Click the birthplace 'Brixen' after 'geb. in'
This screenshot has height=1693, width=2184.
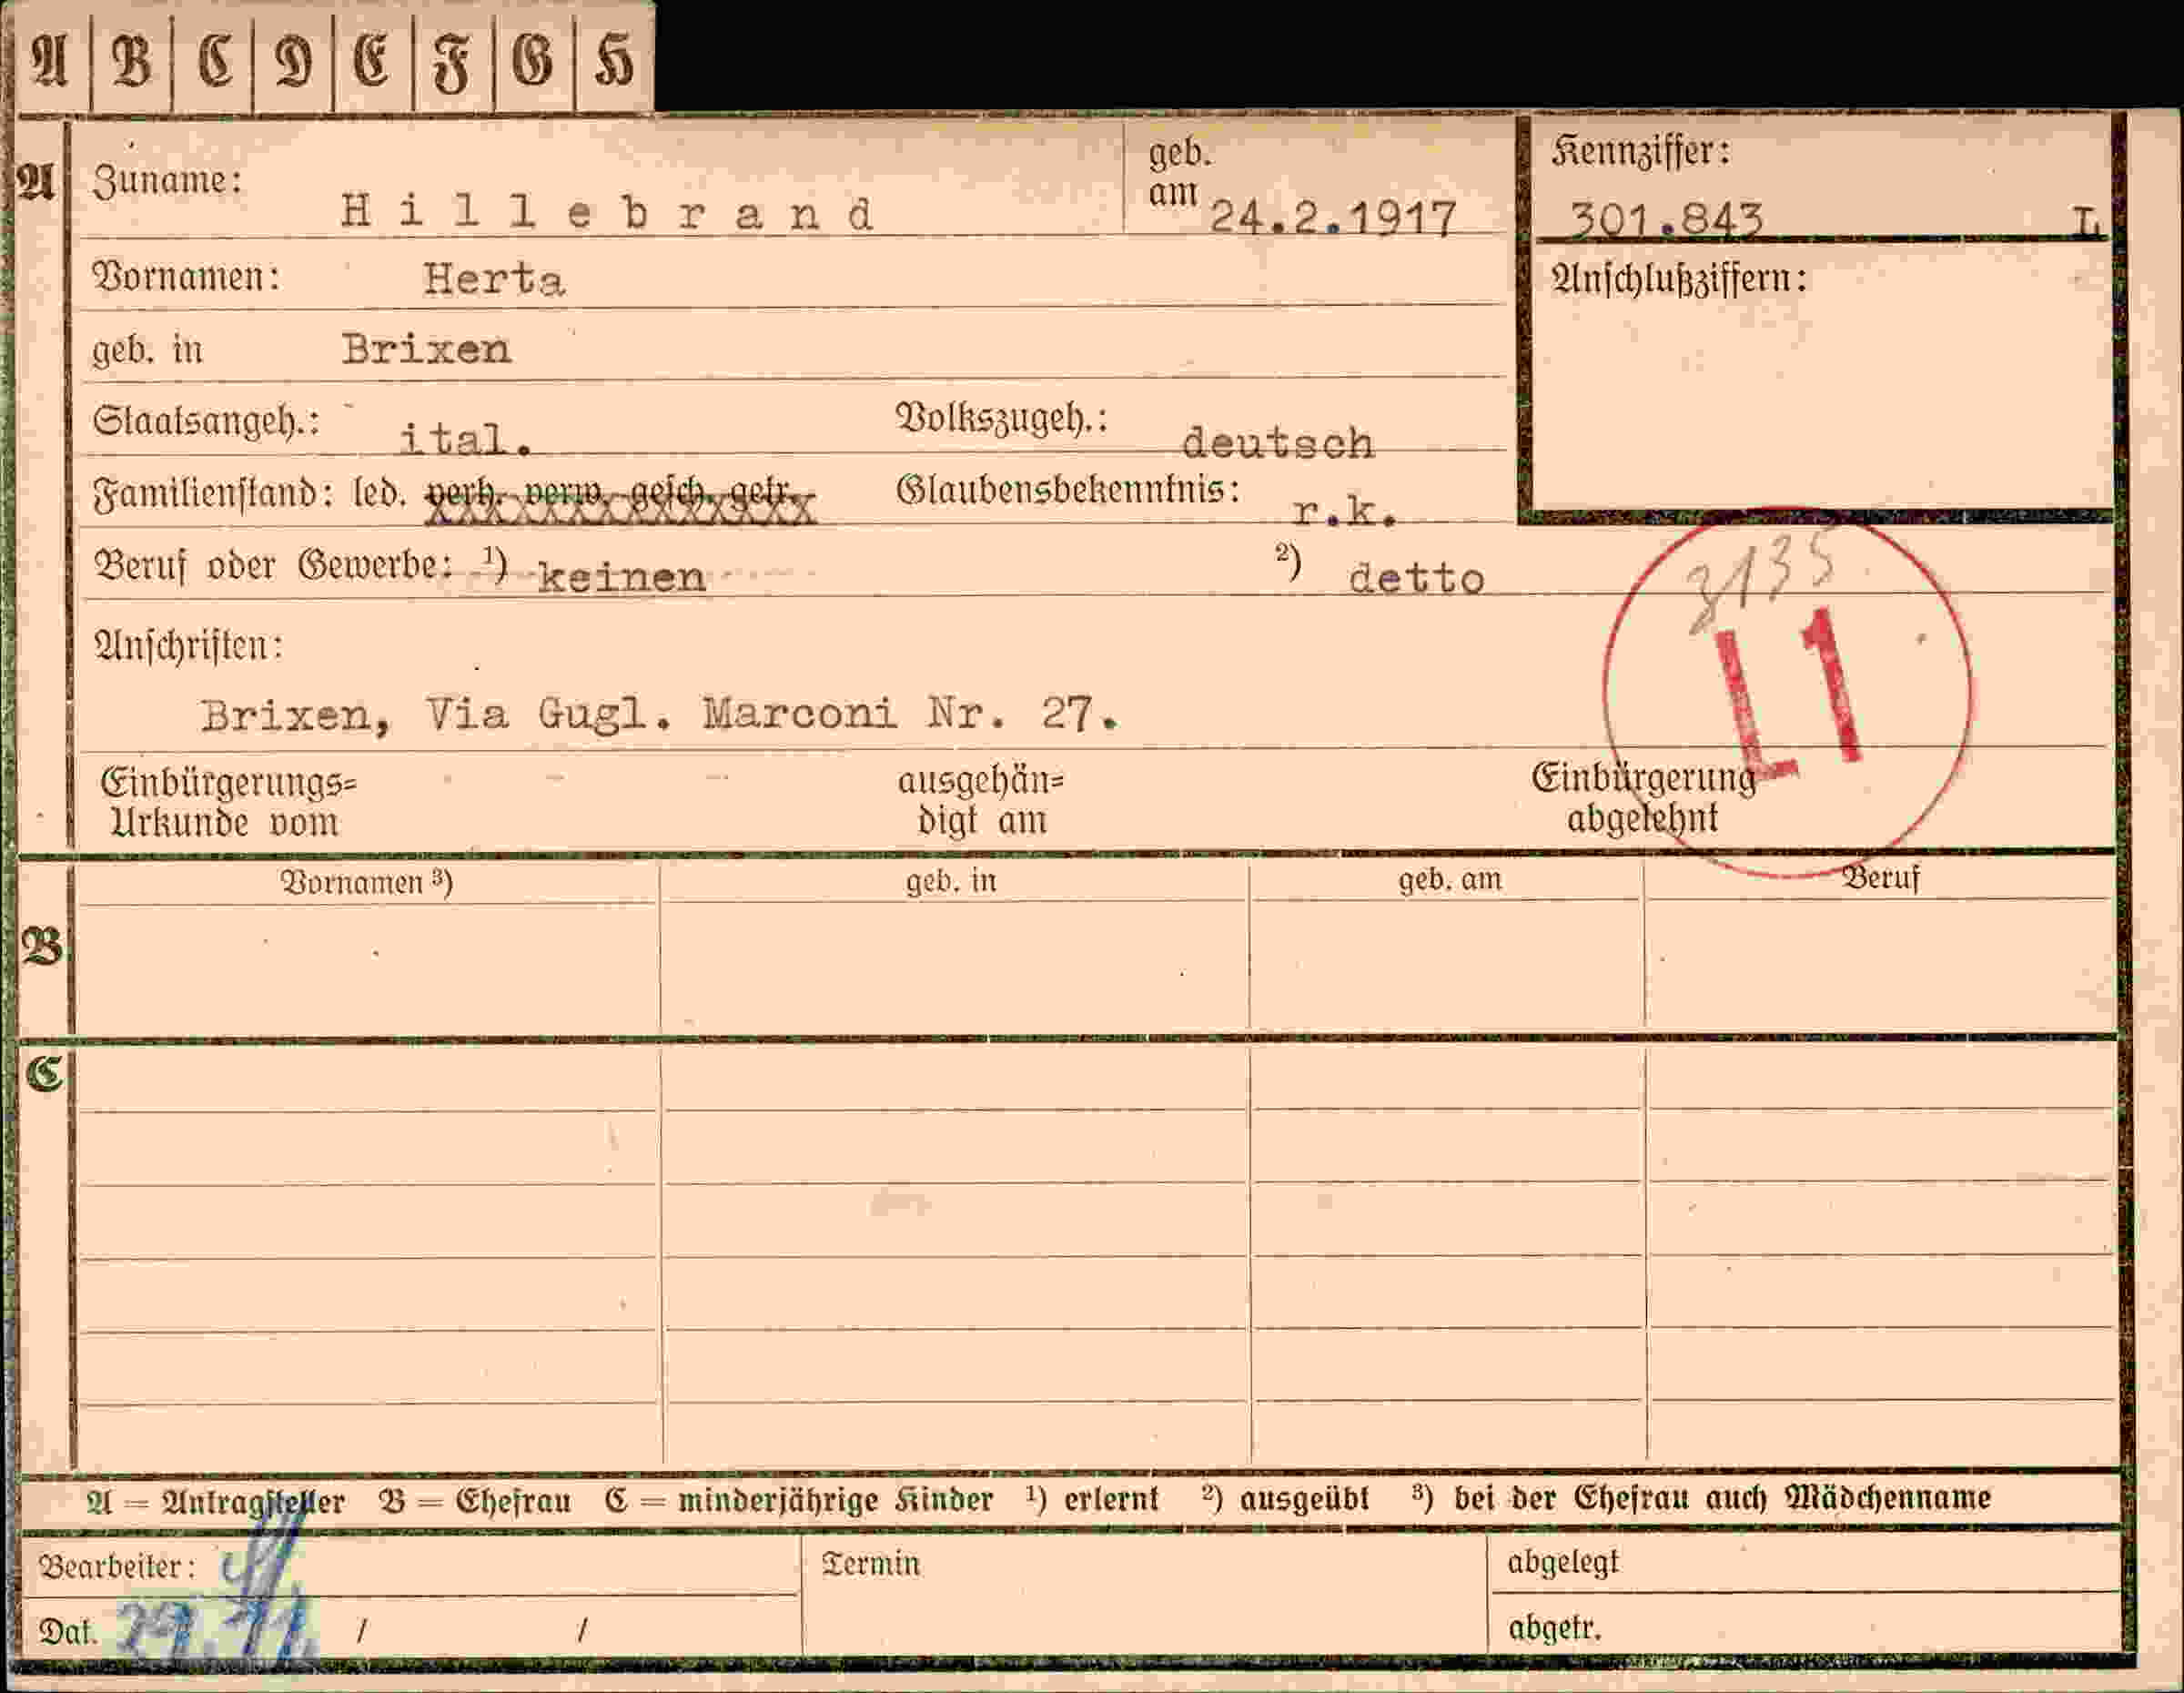(x=427, y=349)
